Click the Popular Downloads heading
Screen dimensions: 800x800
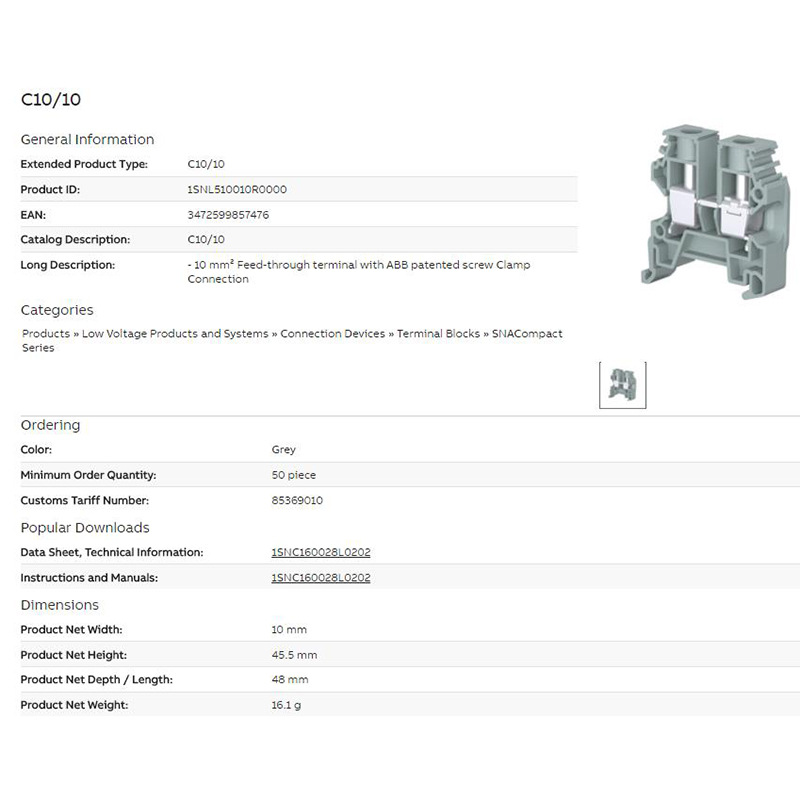click(85, 528)
